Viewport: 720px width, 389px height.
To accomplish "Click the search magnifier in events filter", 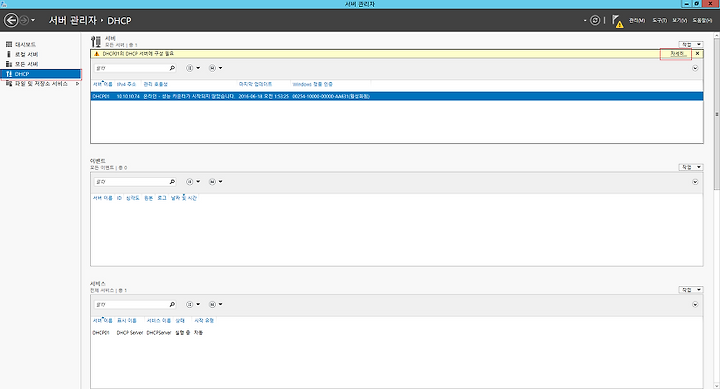I will [x=172, y=182].
